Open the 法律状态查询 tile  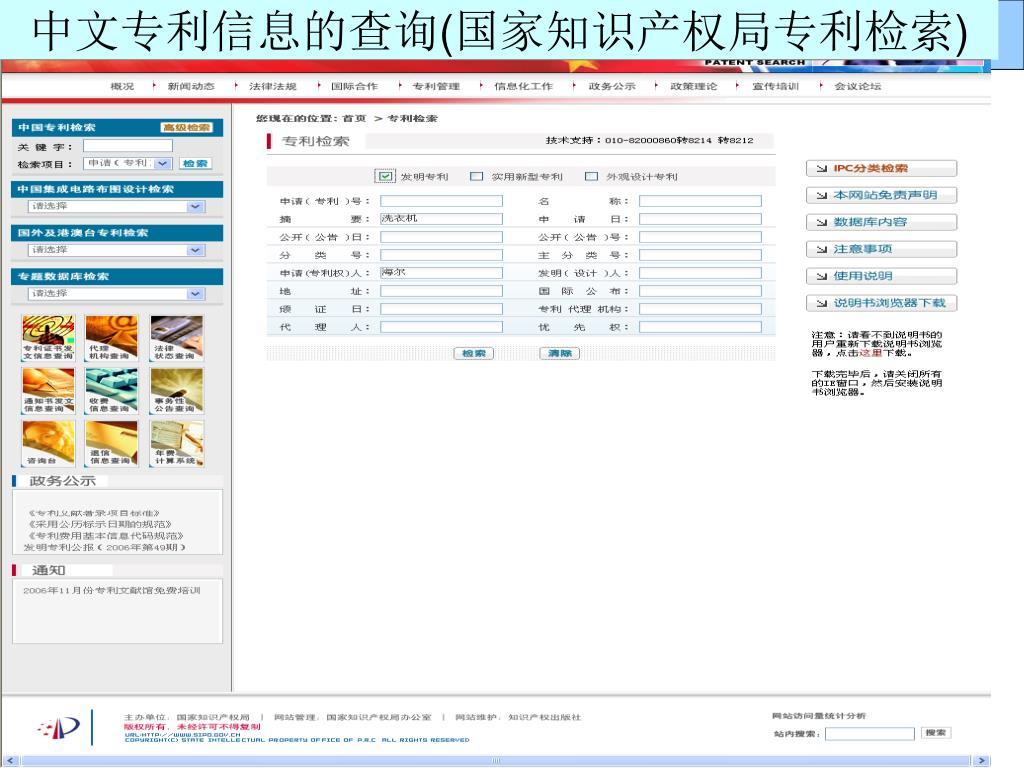tap(176, 338)
